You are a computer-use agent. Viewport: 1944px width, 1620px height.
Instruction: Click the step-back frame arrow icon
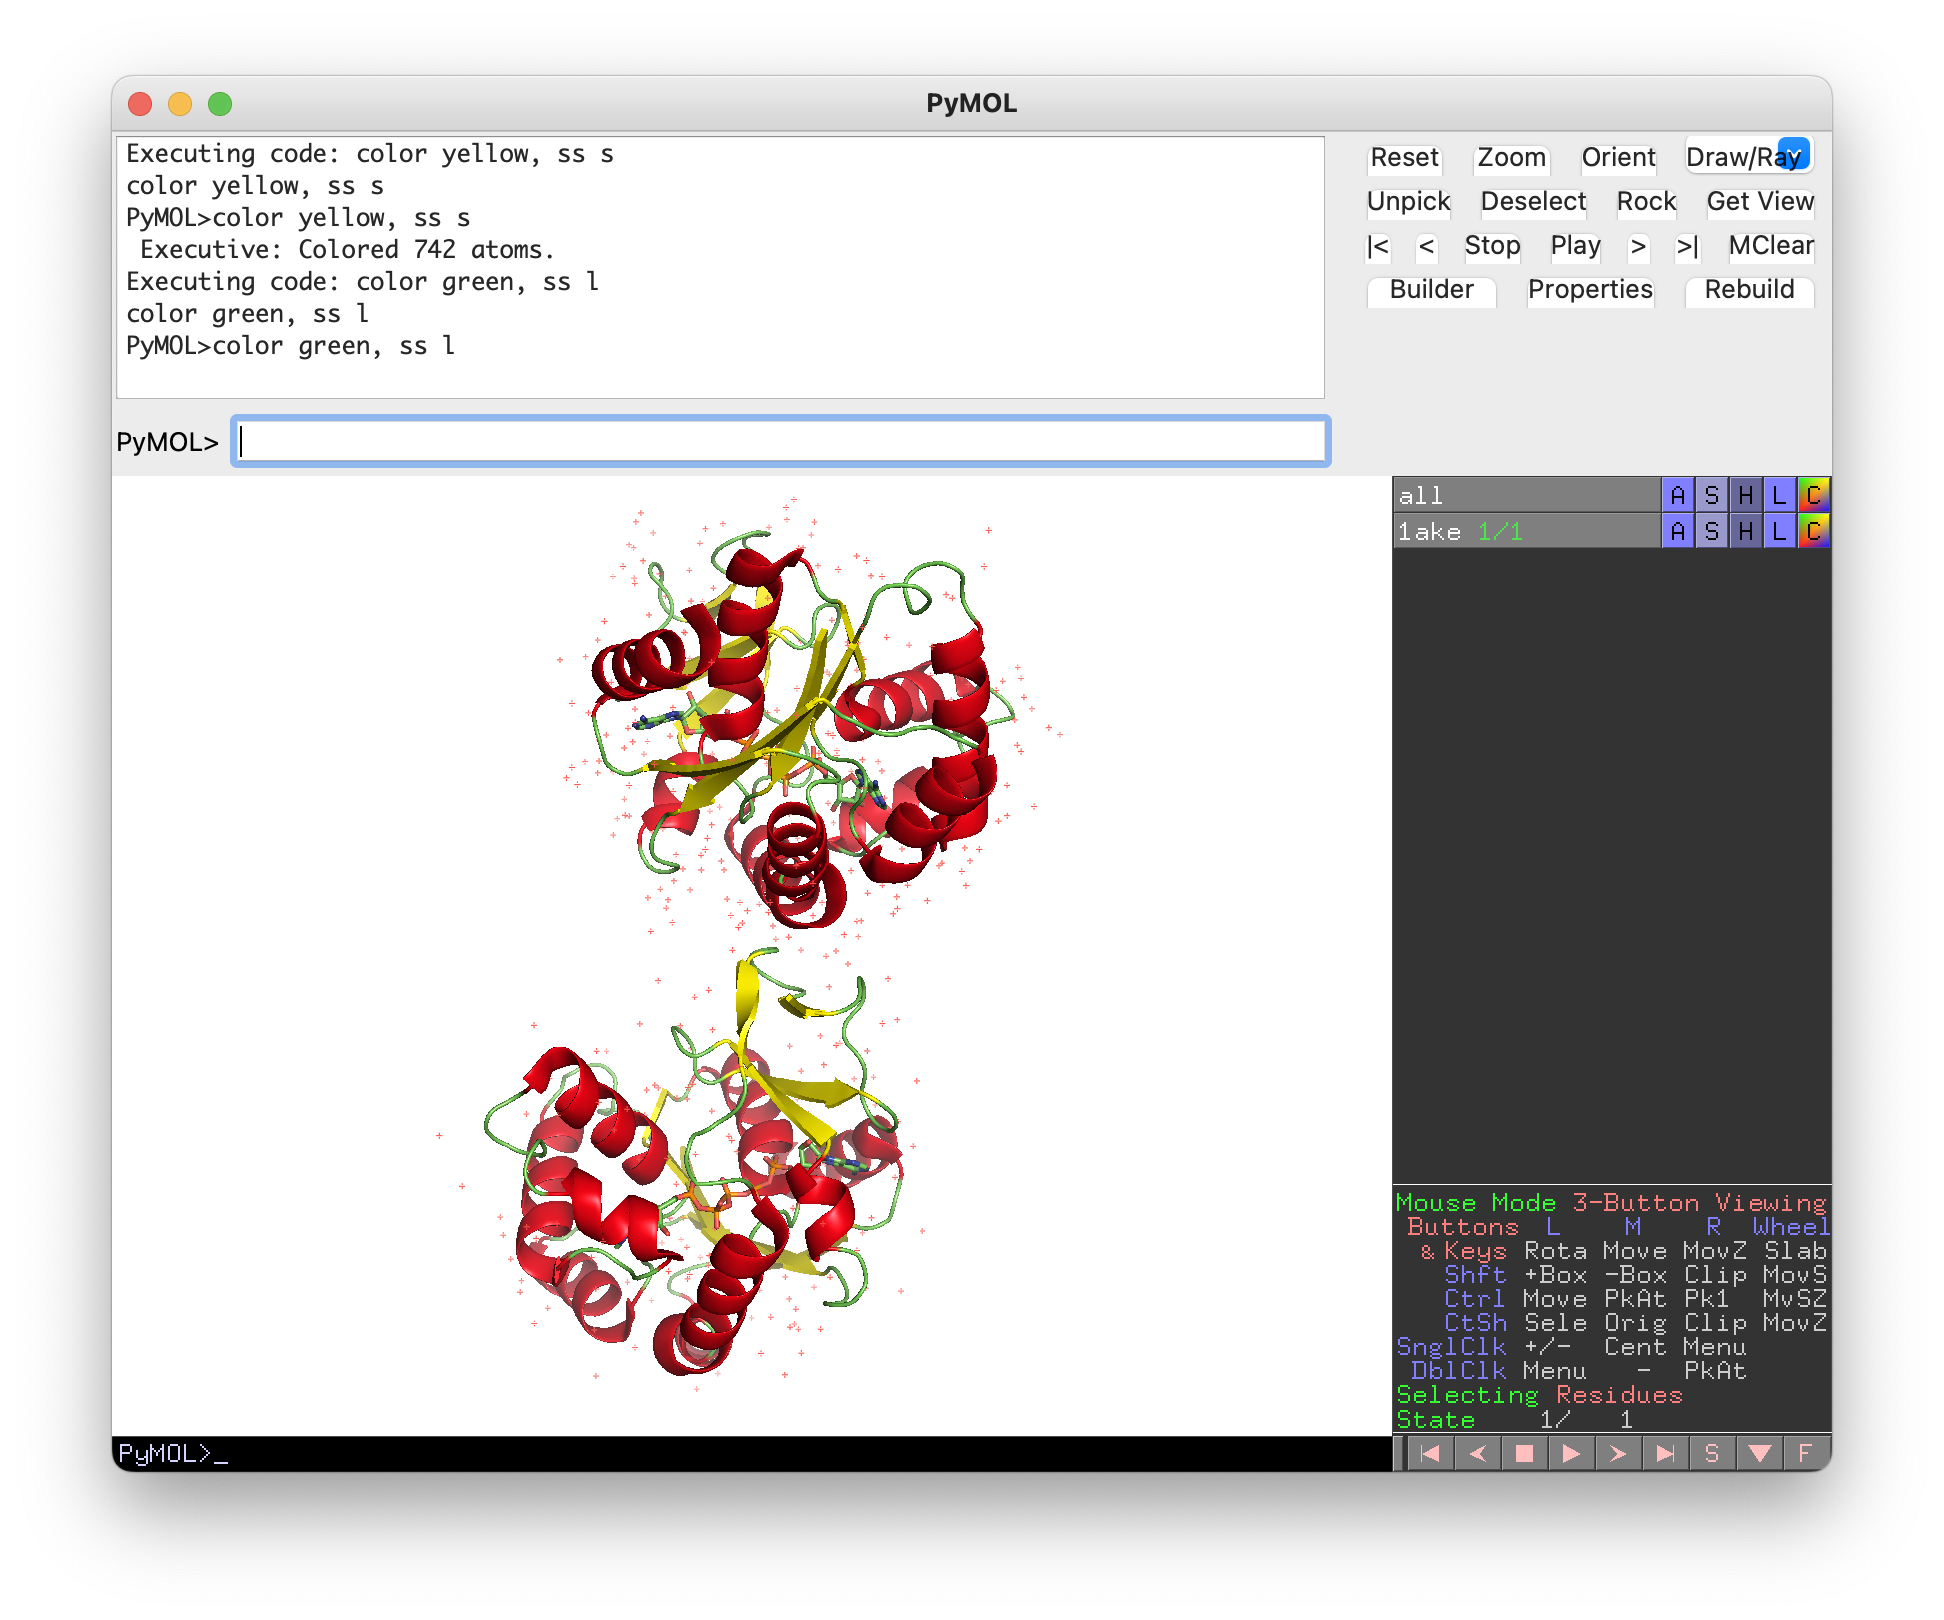[x=1477, y=1453]
